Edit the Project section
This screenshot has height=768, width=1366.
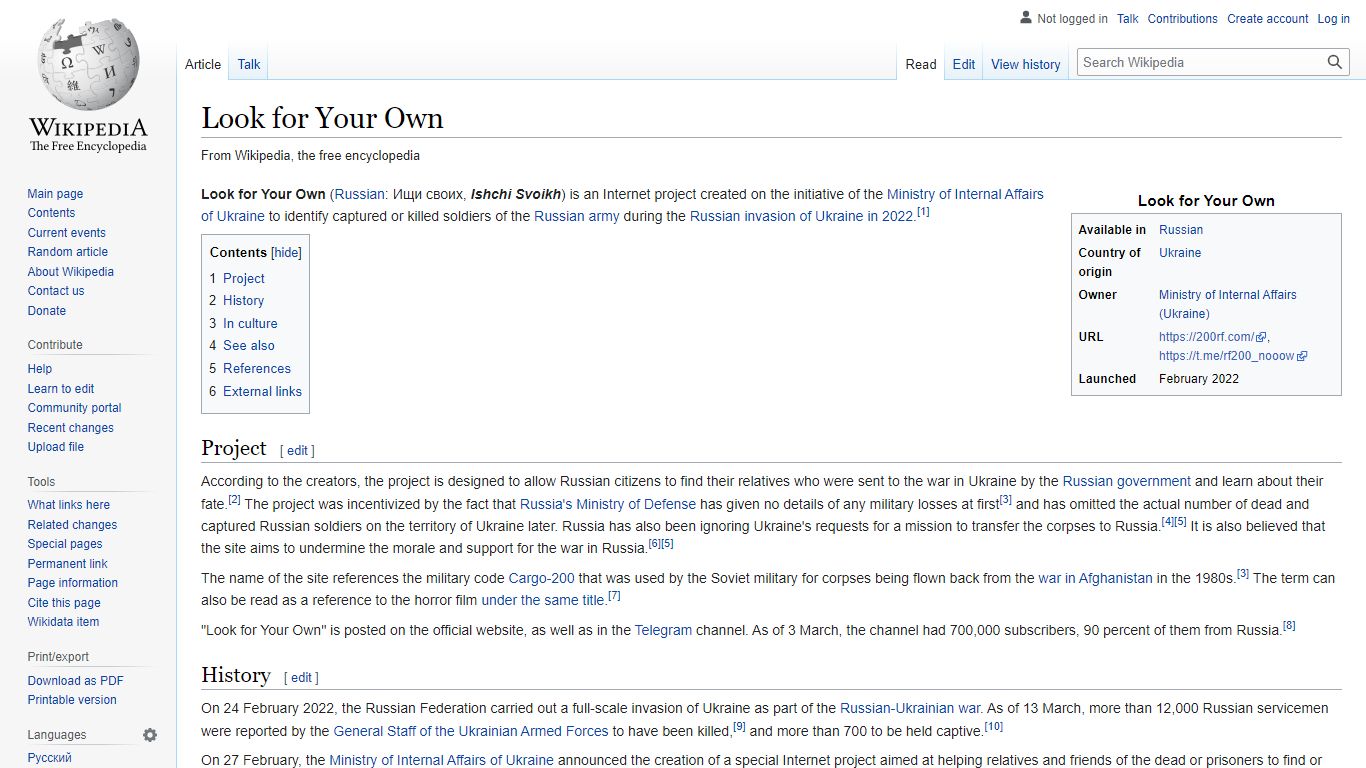298,451
